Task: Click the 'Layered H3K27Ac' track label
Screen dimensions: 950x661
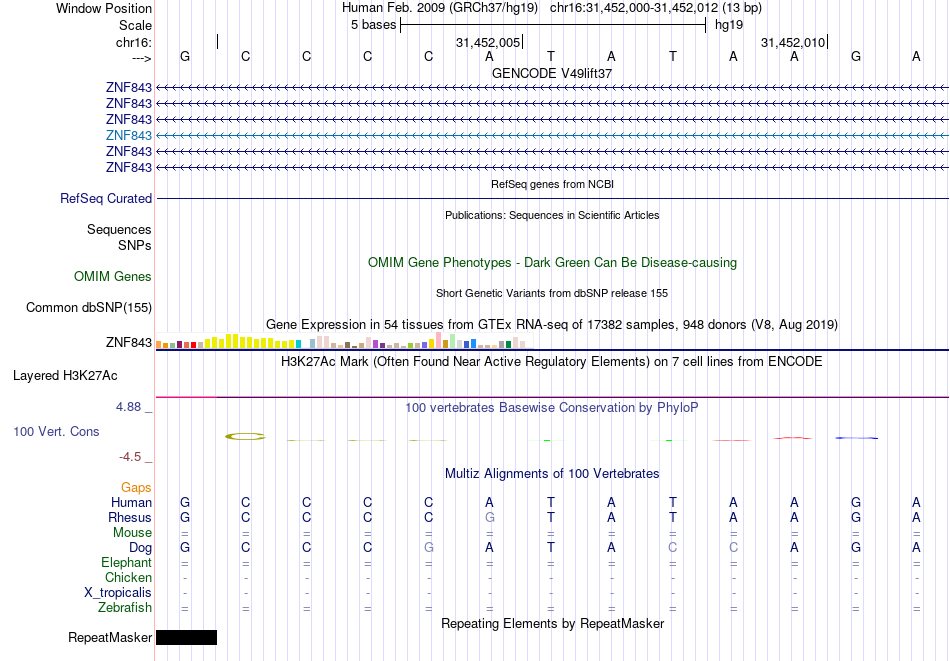Action: [65, 376]
